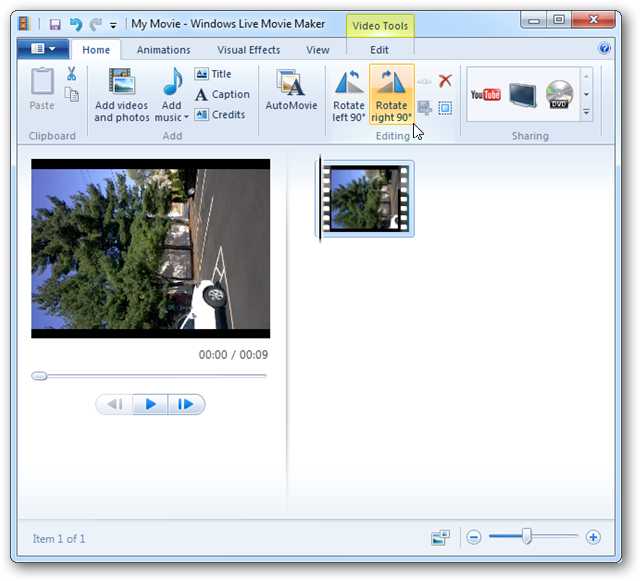Burn movie to DVD icon
The height and width of the screenshot is (581, 640).
pyautogui.click(x=559, y=94)
